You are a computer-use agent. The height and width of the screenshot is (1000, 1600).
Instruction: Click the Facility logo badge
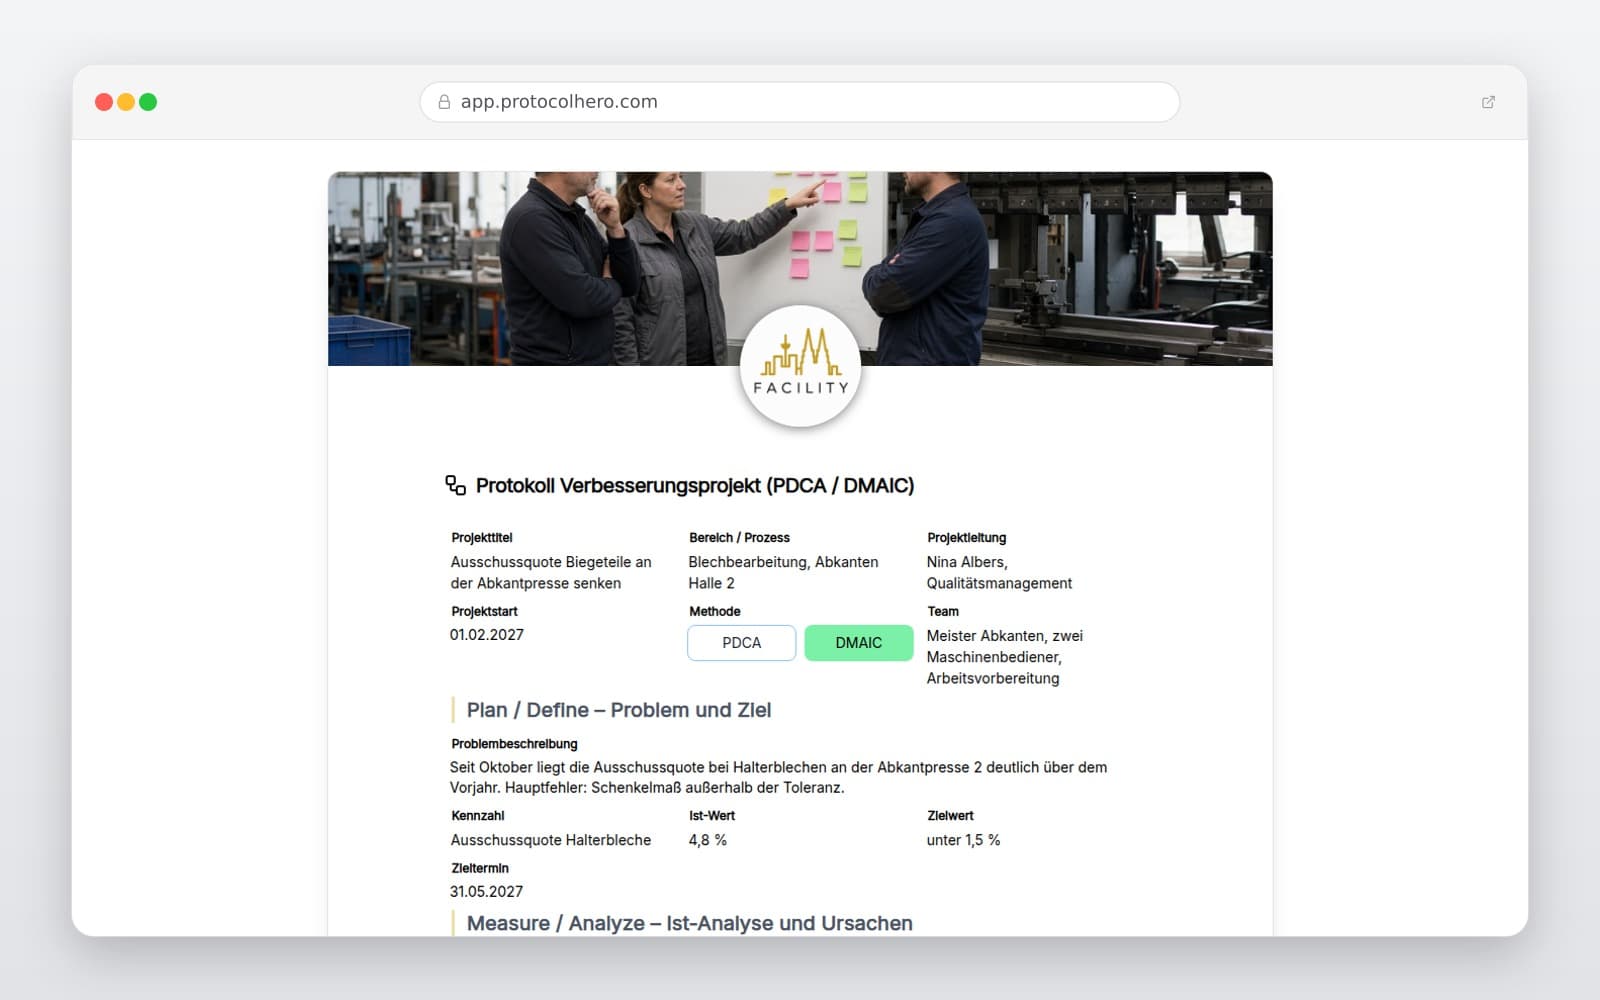(x=800, y=366)
